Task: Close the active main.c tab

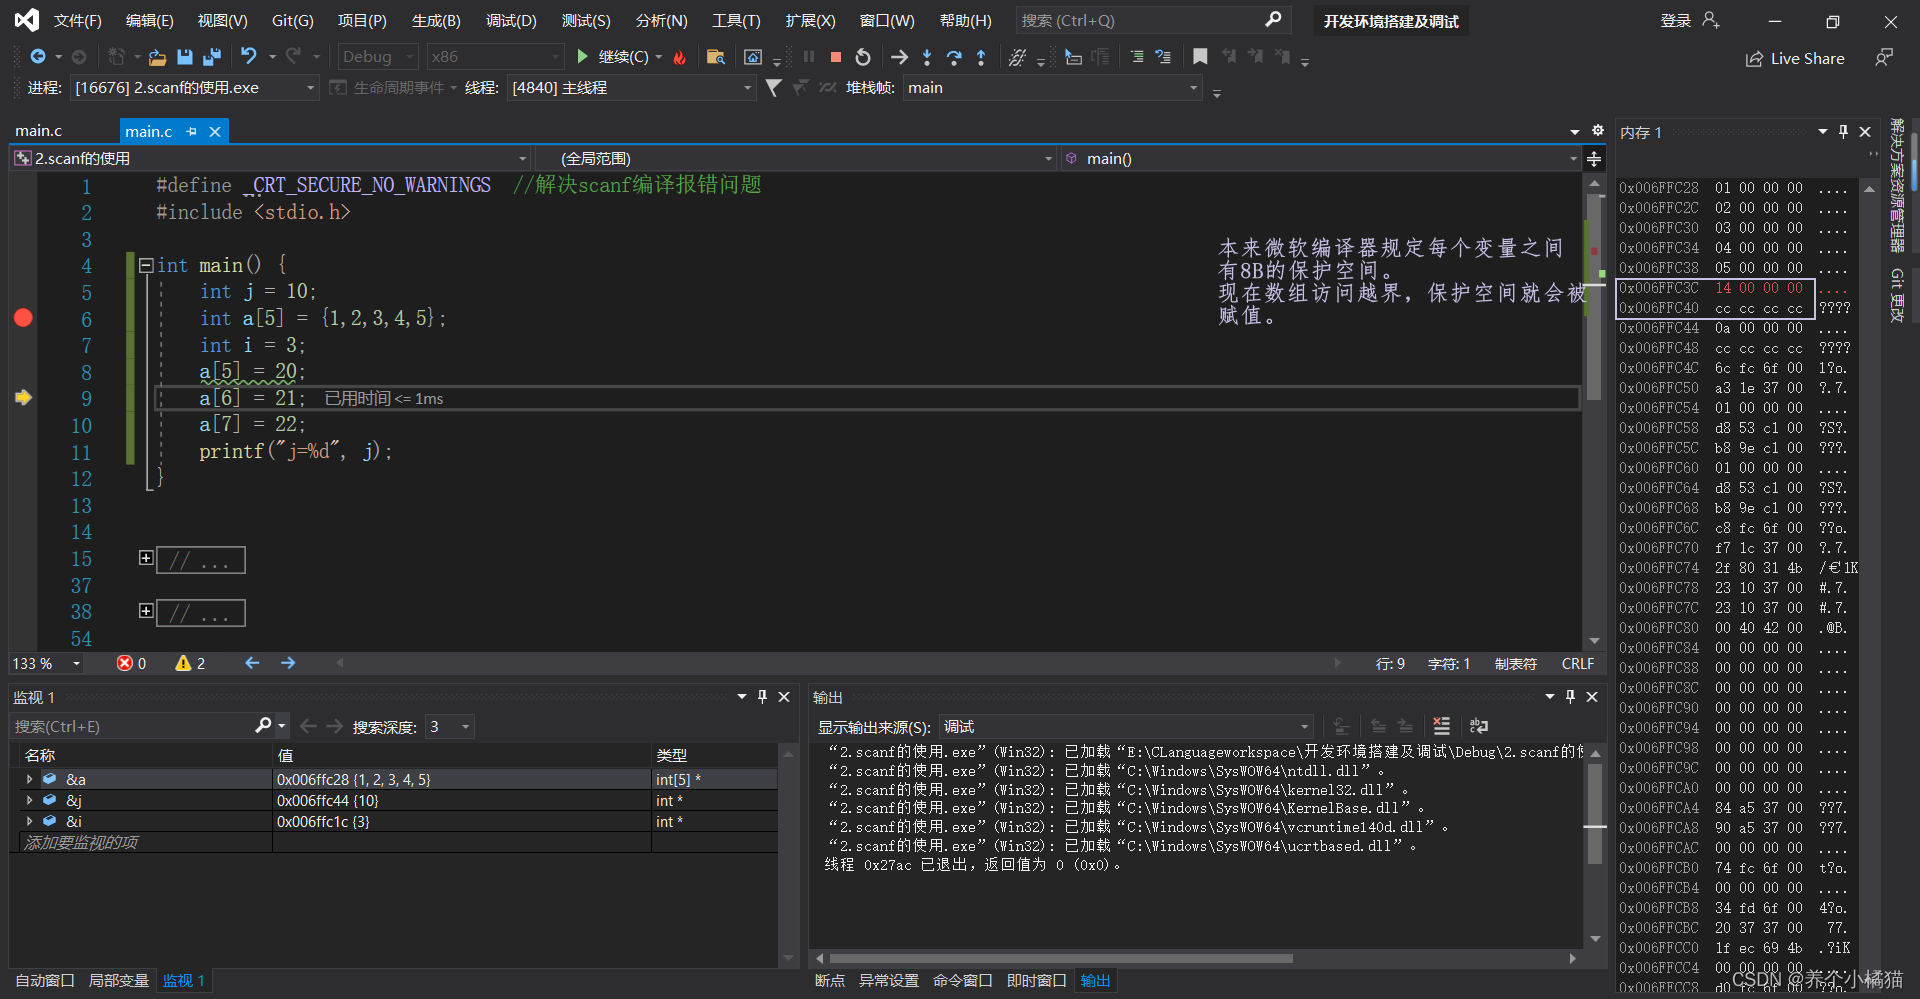Action: coord(215,131)
